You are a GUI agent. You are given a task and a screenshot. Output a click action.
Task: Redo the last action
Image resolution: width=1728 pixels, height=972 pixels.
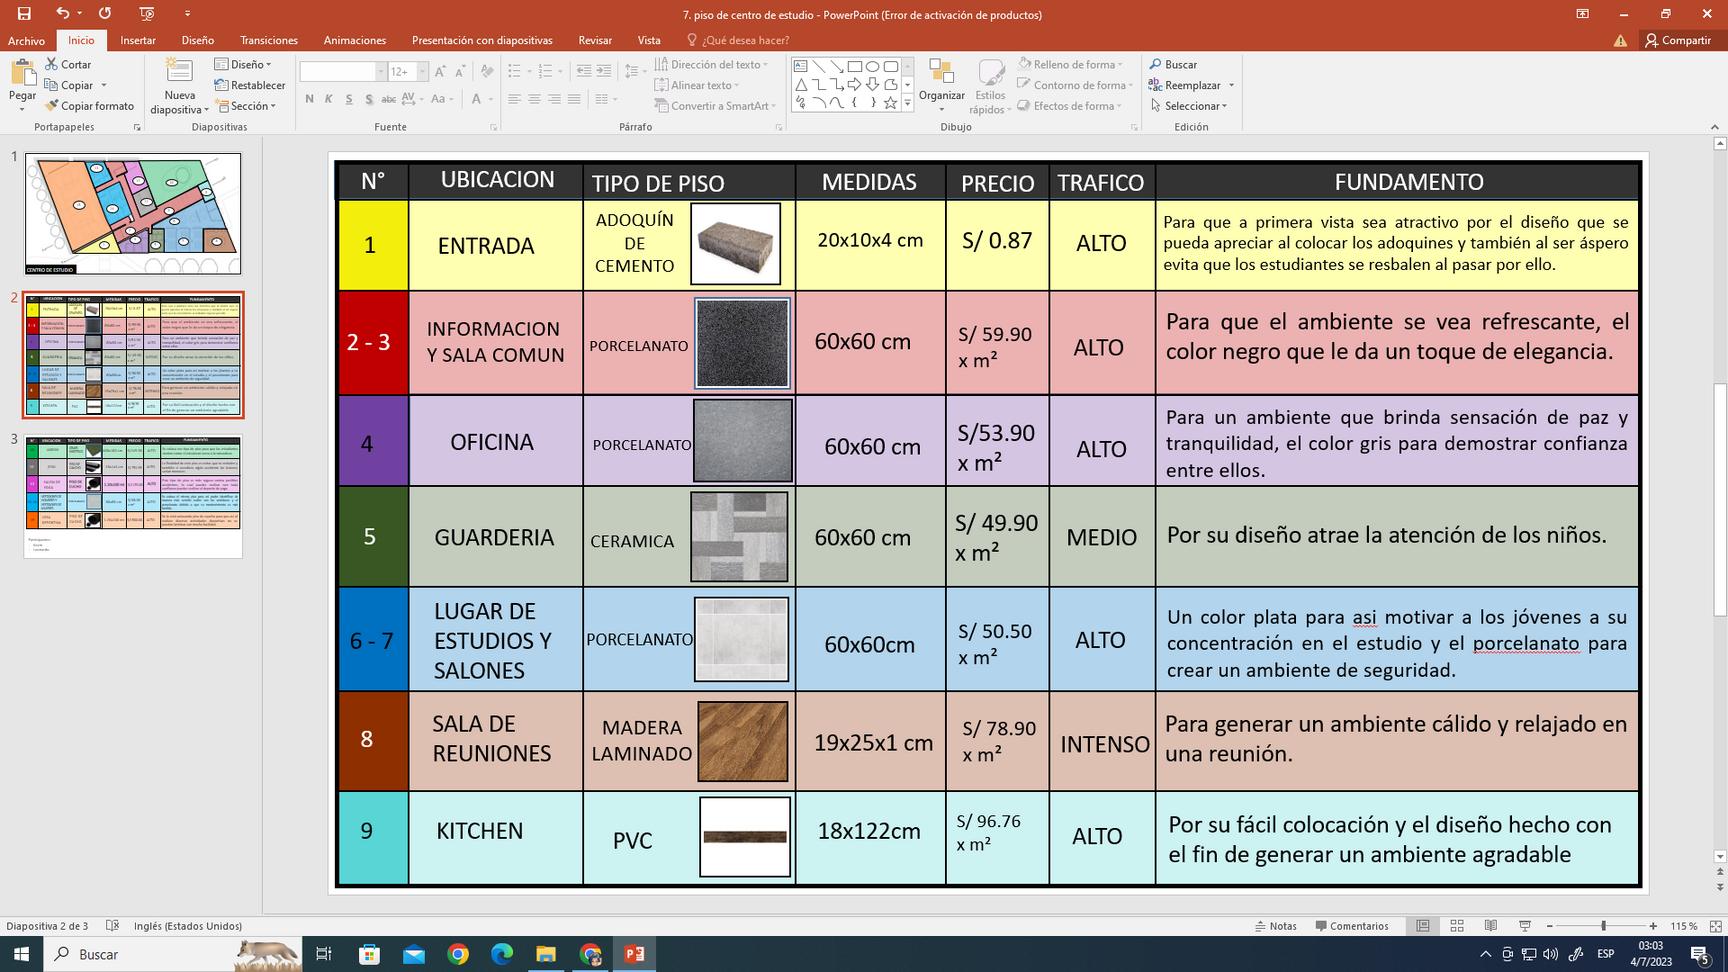(105, 14)
